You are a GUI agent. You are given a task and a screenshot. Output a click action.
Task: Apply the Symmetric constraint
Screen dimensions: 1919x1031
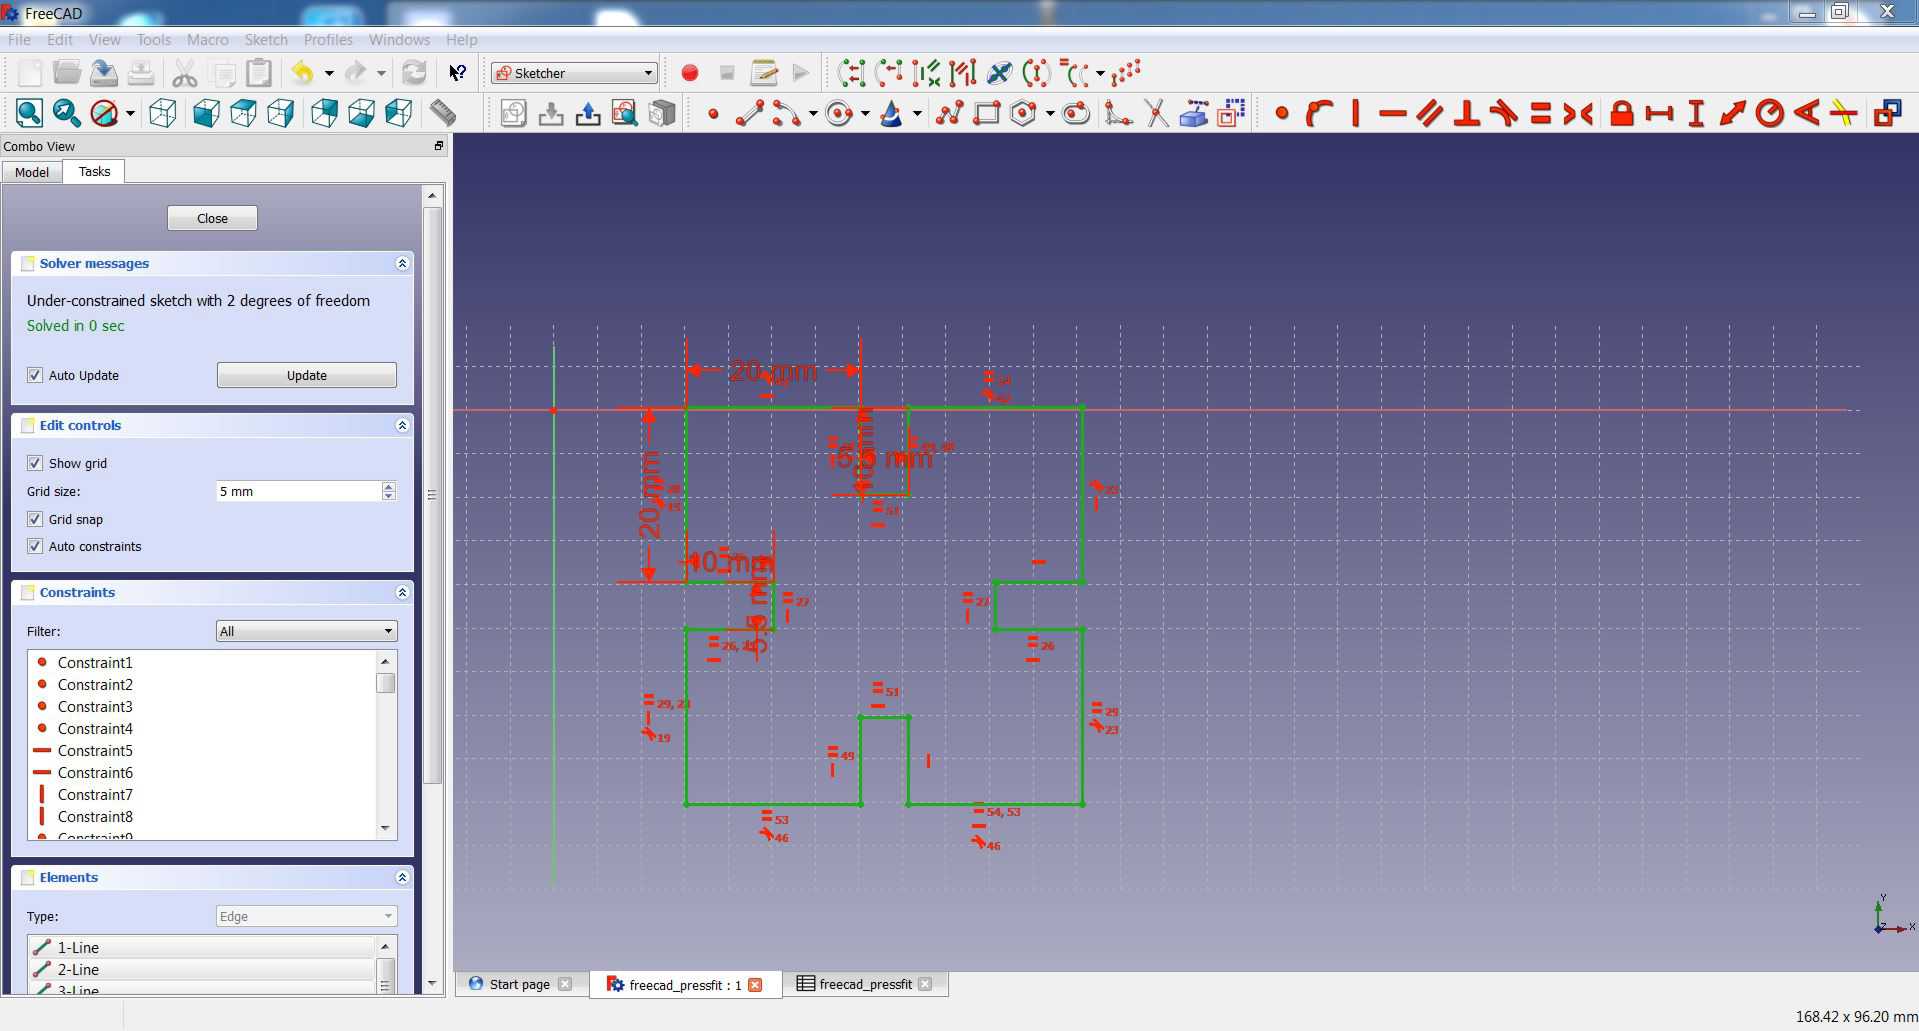pos(1578,113)
